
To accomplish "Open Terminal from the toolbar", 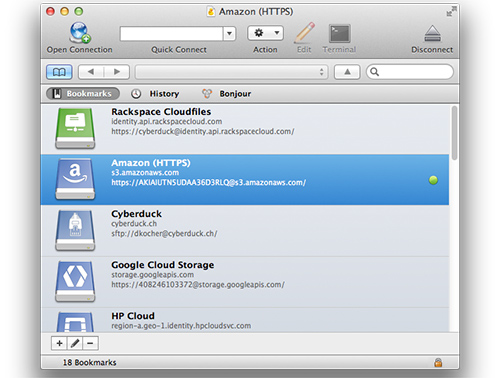I will coord(339,33).
